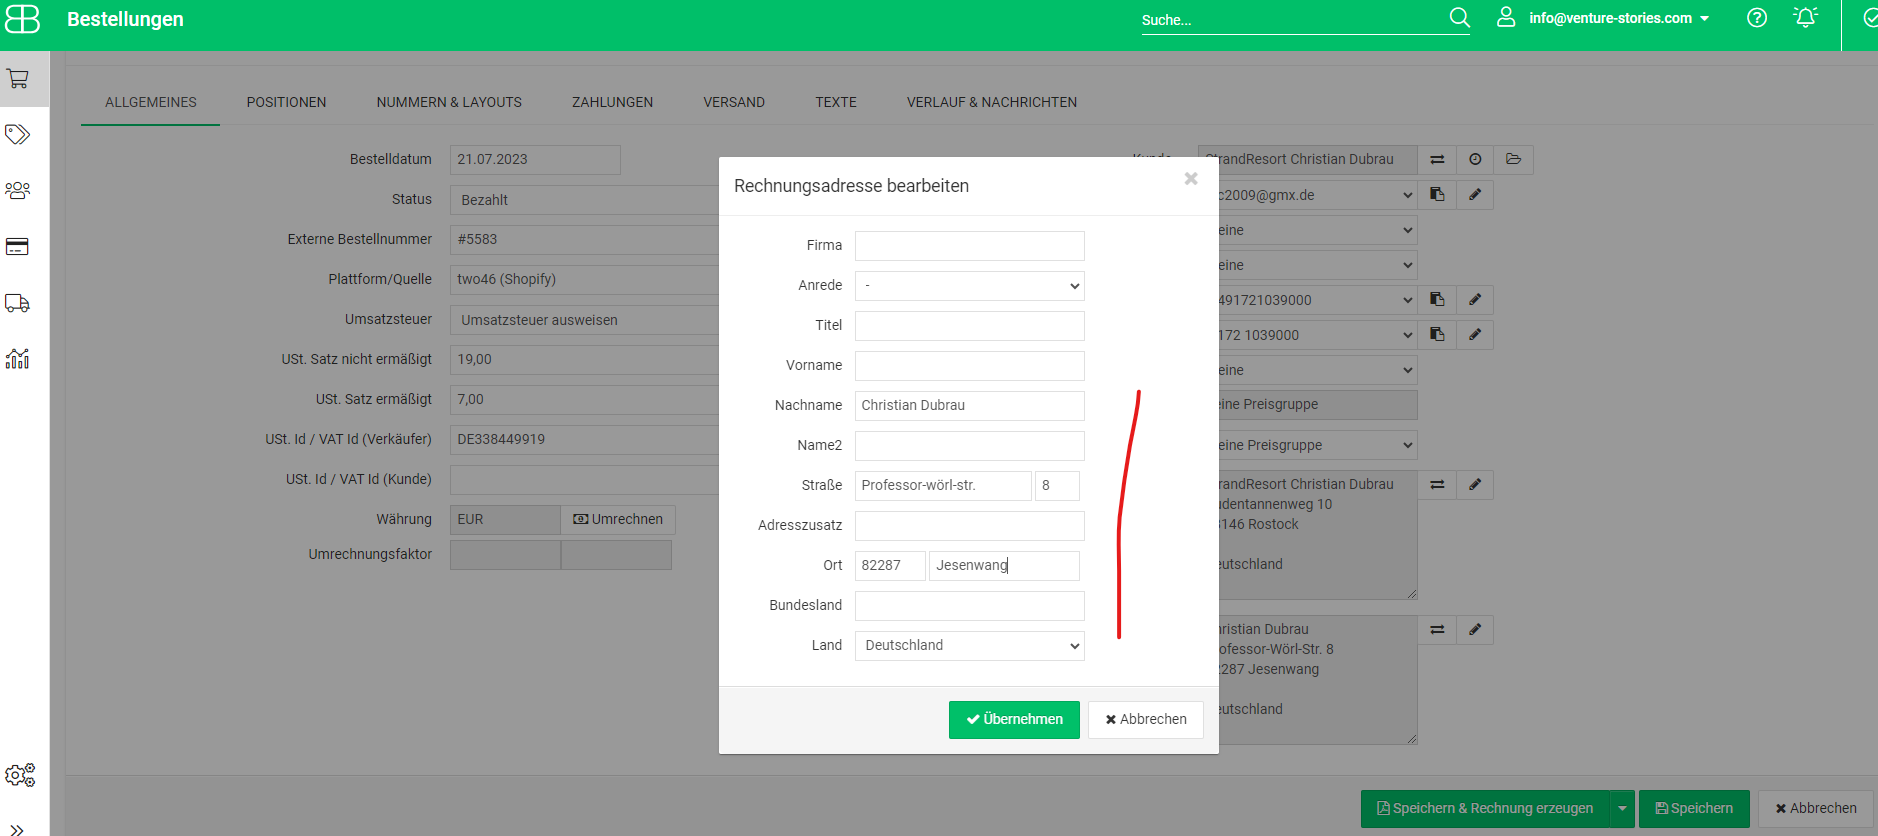Click the Firma input field
The width and height of the screenshot is (1878, 836).
coord(970,246)
